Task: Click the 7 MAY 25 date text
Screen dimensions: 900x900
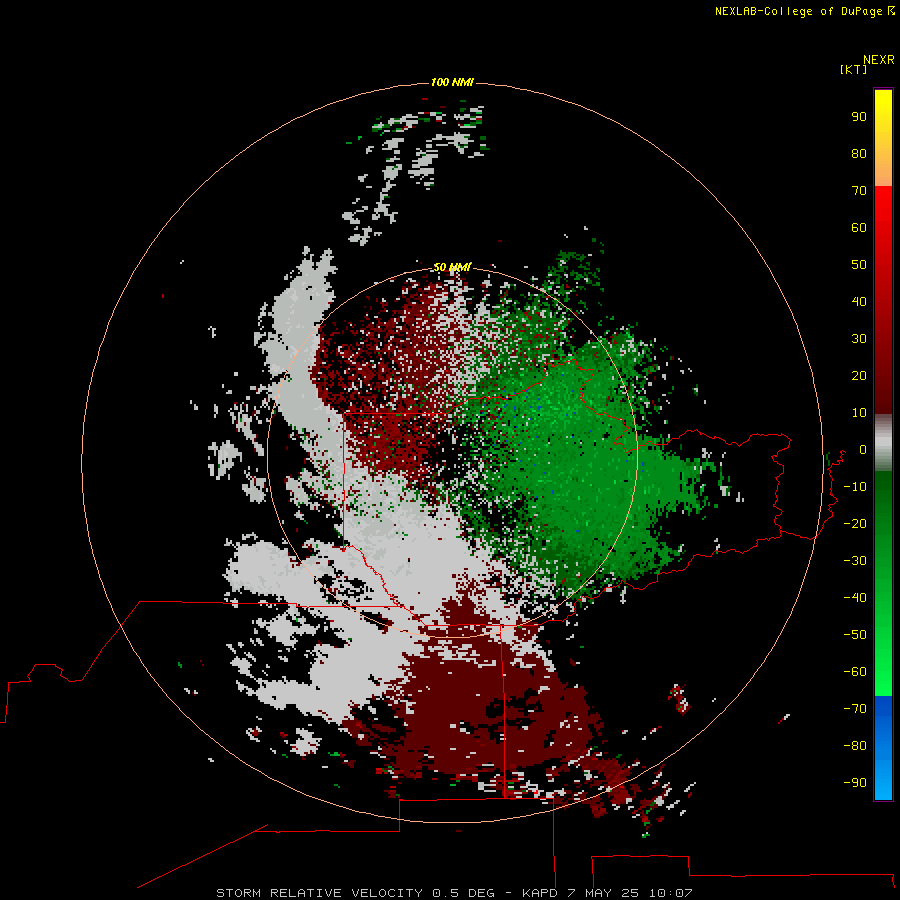Action: pos(603,893)
